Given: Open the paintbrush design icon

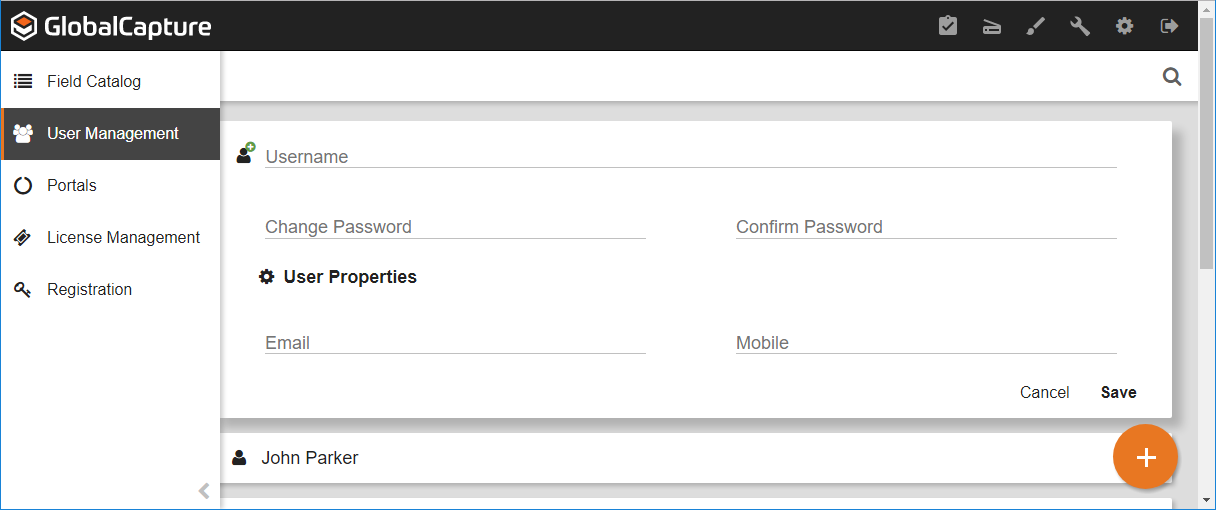Looking at the screenshot, I should pyautogui.click(x=1036, y=26).
